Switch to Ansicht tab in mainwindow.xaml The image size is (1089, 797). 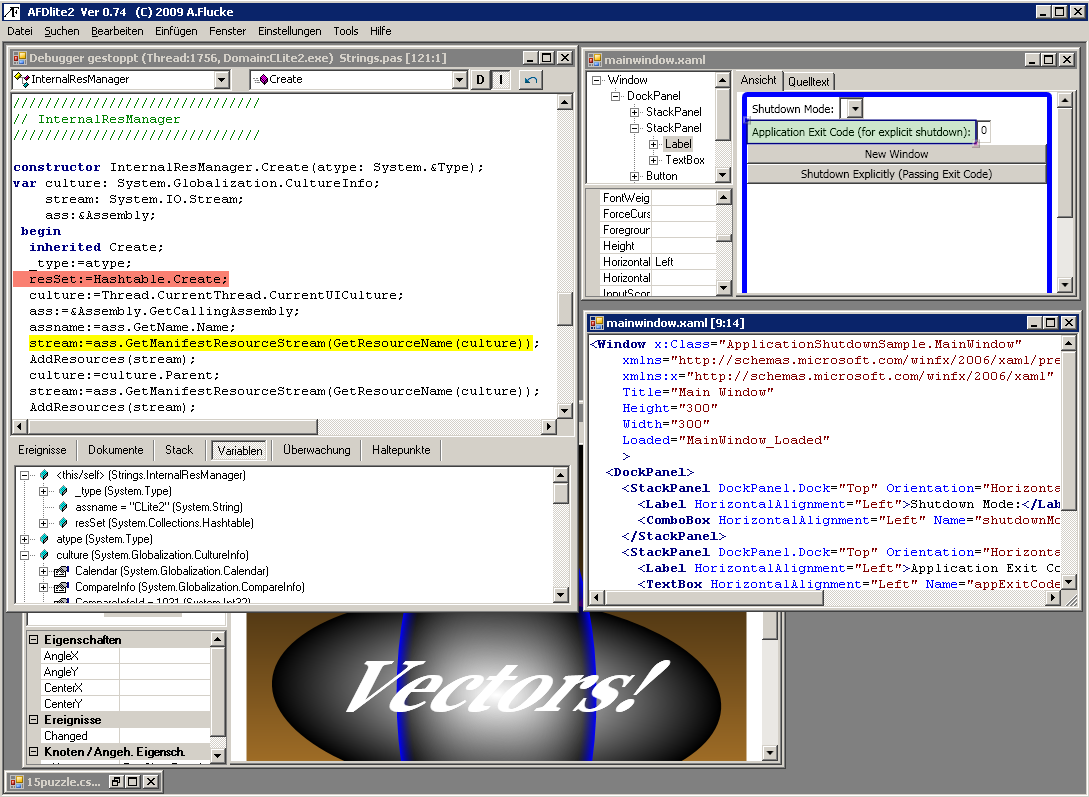click(x=758, y=81)
